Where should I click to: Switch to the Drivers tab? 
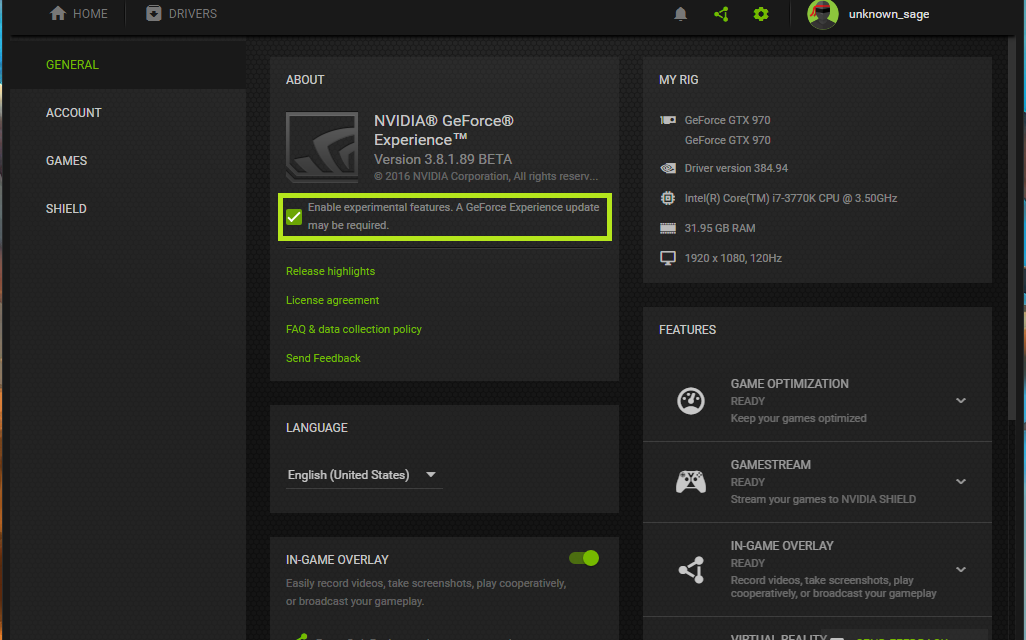180,14
